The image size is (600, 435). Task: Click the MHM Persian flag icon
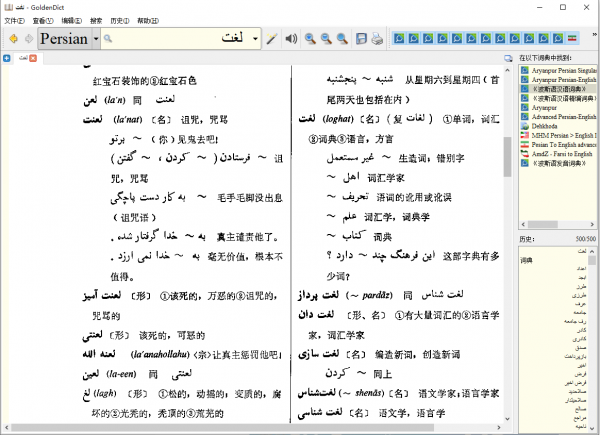(525, 135)
